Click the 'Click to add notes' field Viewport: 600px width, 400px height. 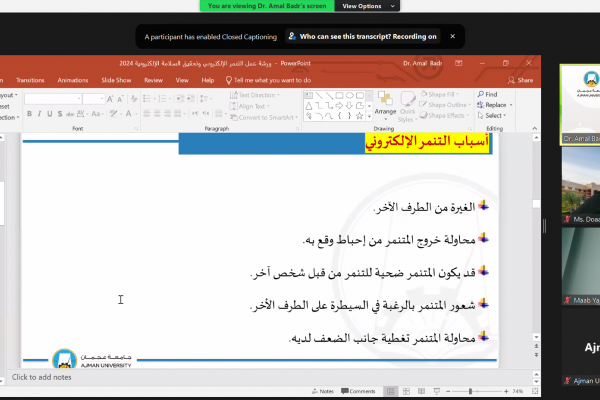42,377
